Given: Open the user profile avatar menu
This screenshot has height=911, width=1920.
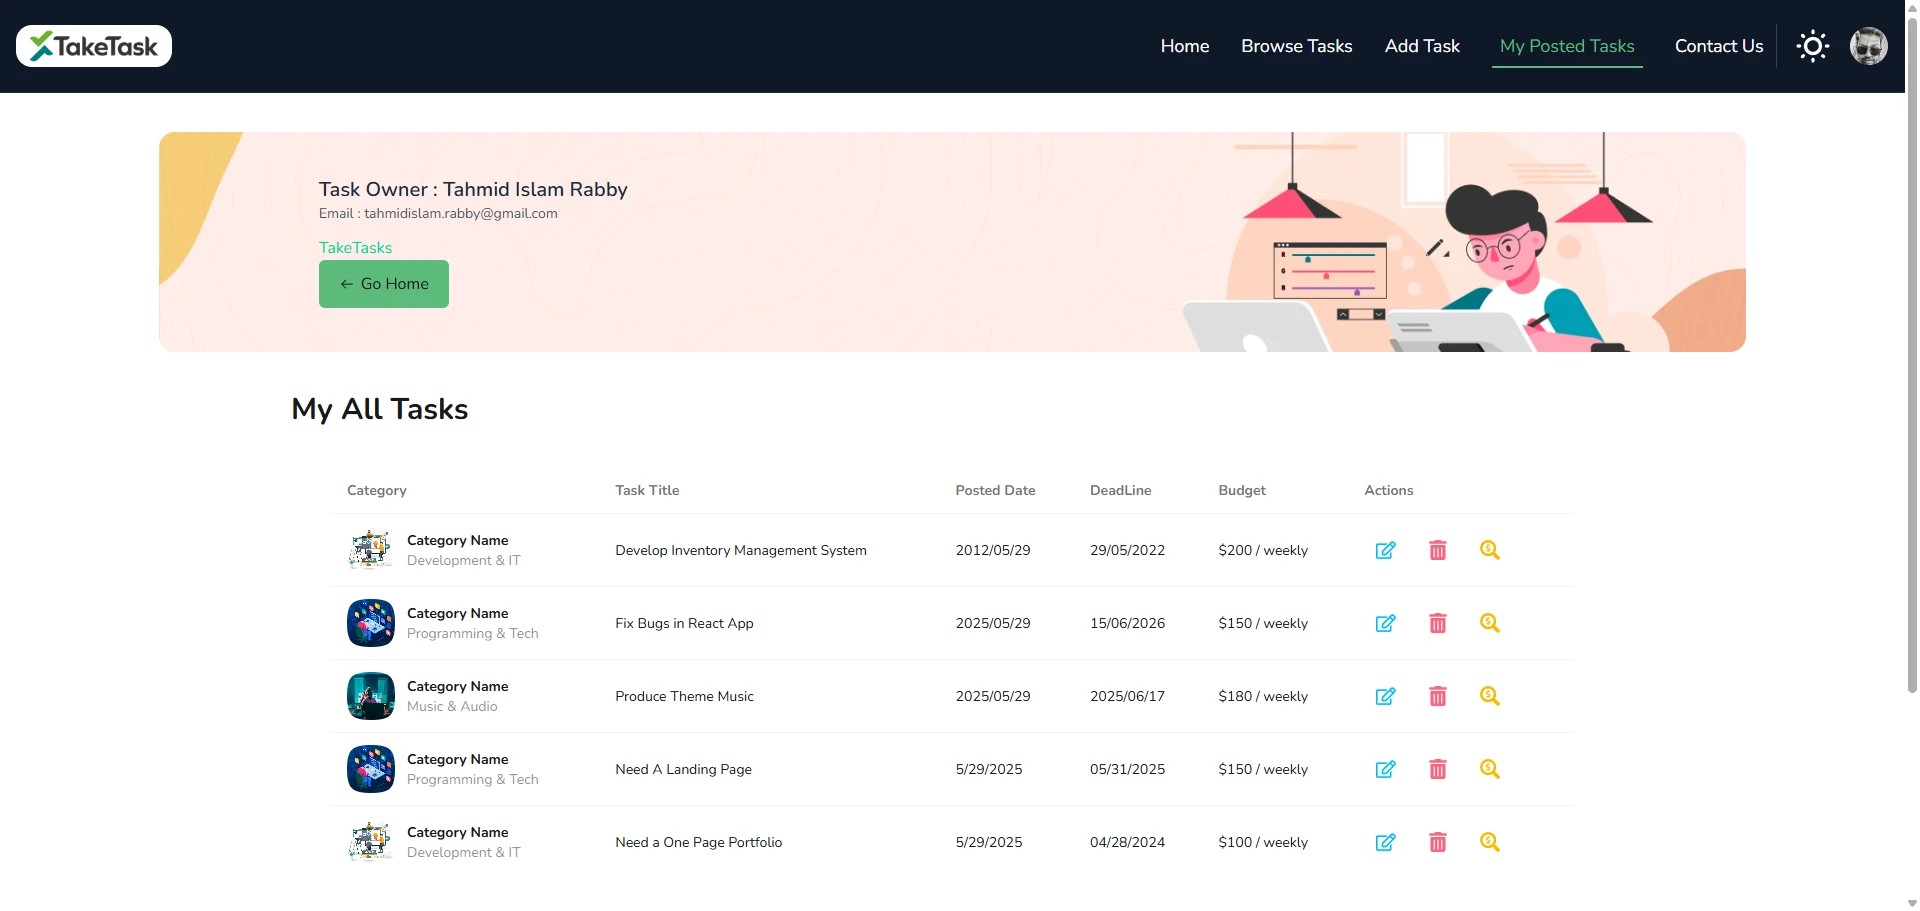Looking at the screenshot, I should click(x=1868, y=46).
